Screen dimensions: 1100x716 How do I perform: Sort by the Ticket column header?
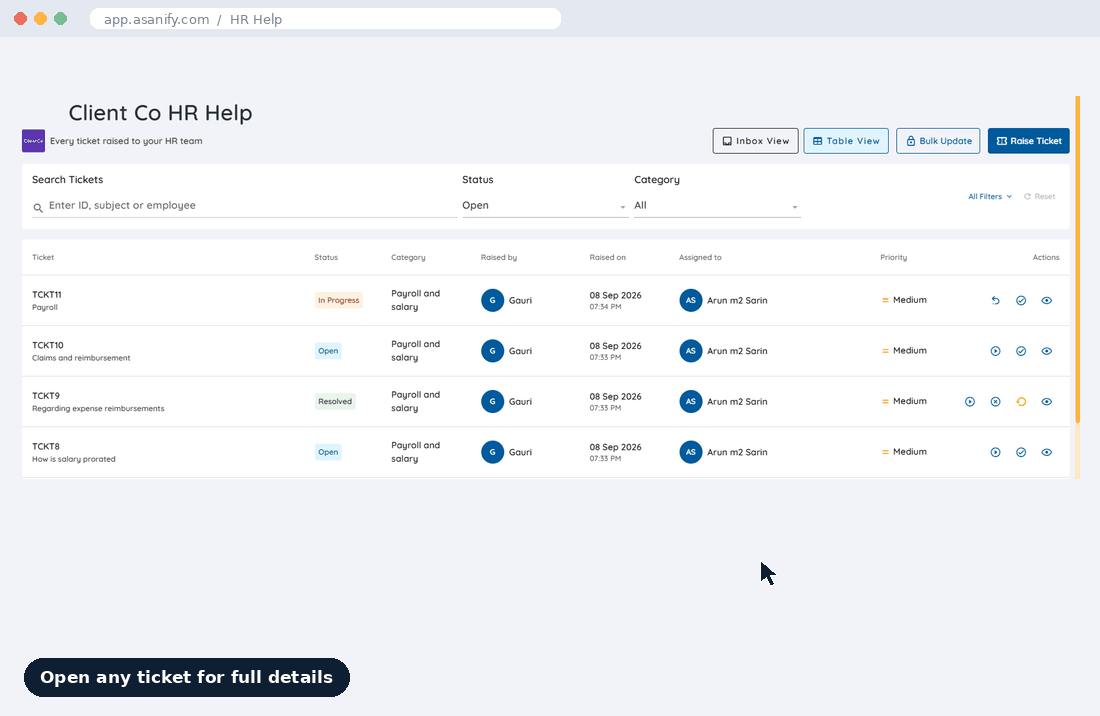click(x=43, y=257)
